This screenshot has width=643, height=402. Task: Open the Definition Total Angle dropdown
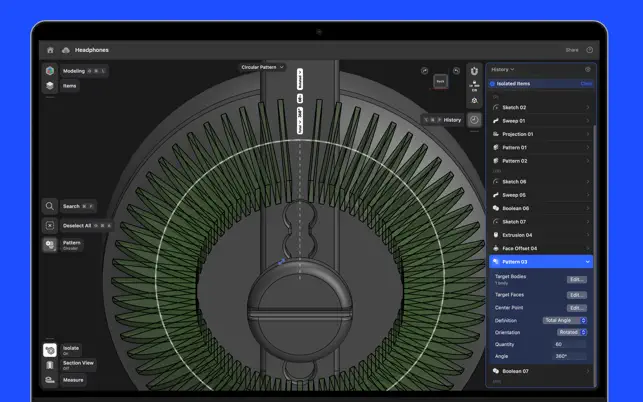(565, 320)
